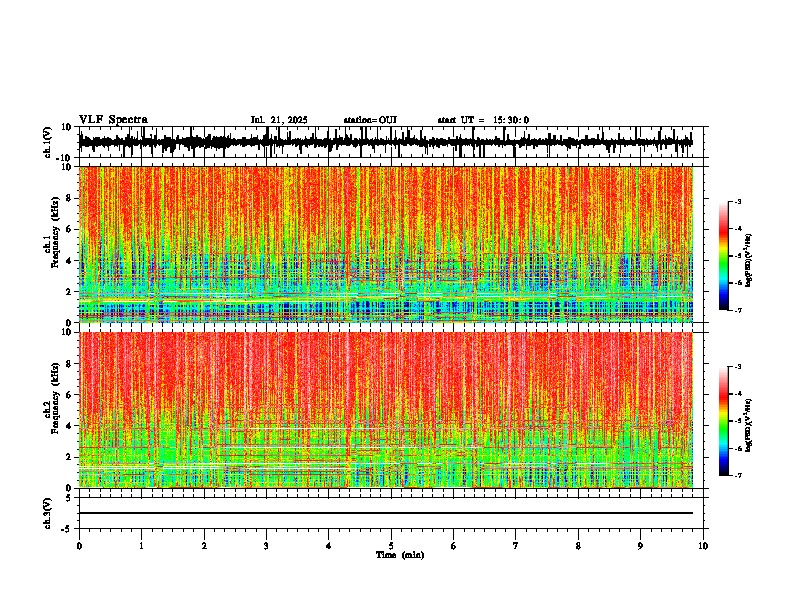Click the time axis tick label "7"
Screen dimensions: 792x612
tap(516, 546)
